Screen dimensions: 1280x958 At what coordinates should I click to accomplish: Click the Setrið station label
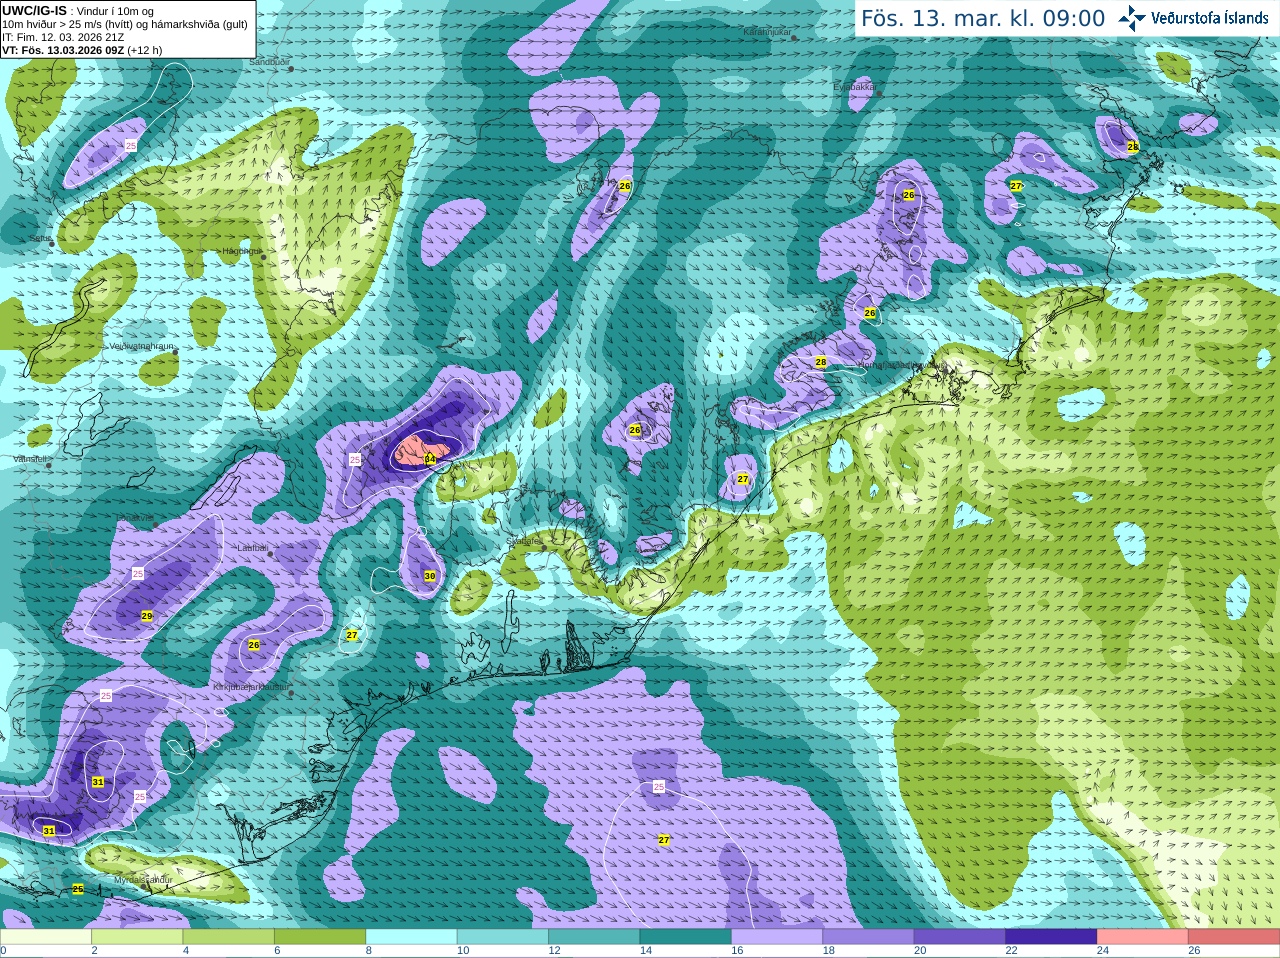pos(41,239)
